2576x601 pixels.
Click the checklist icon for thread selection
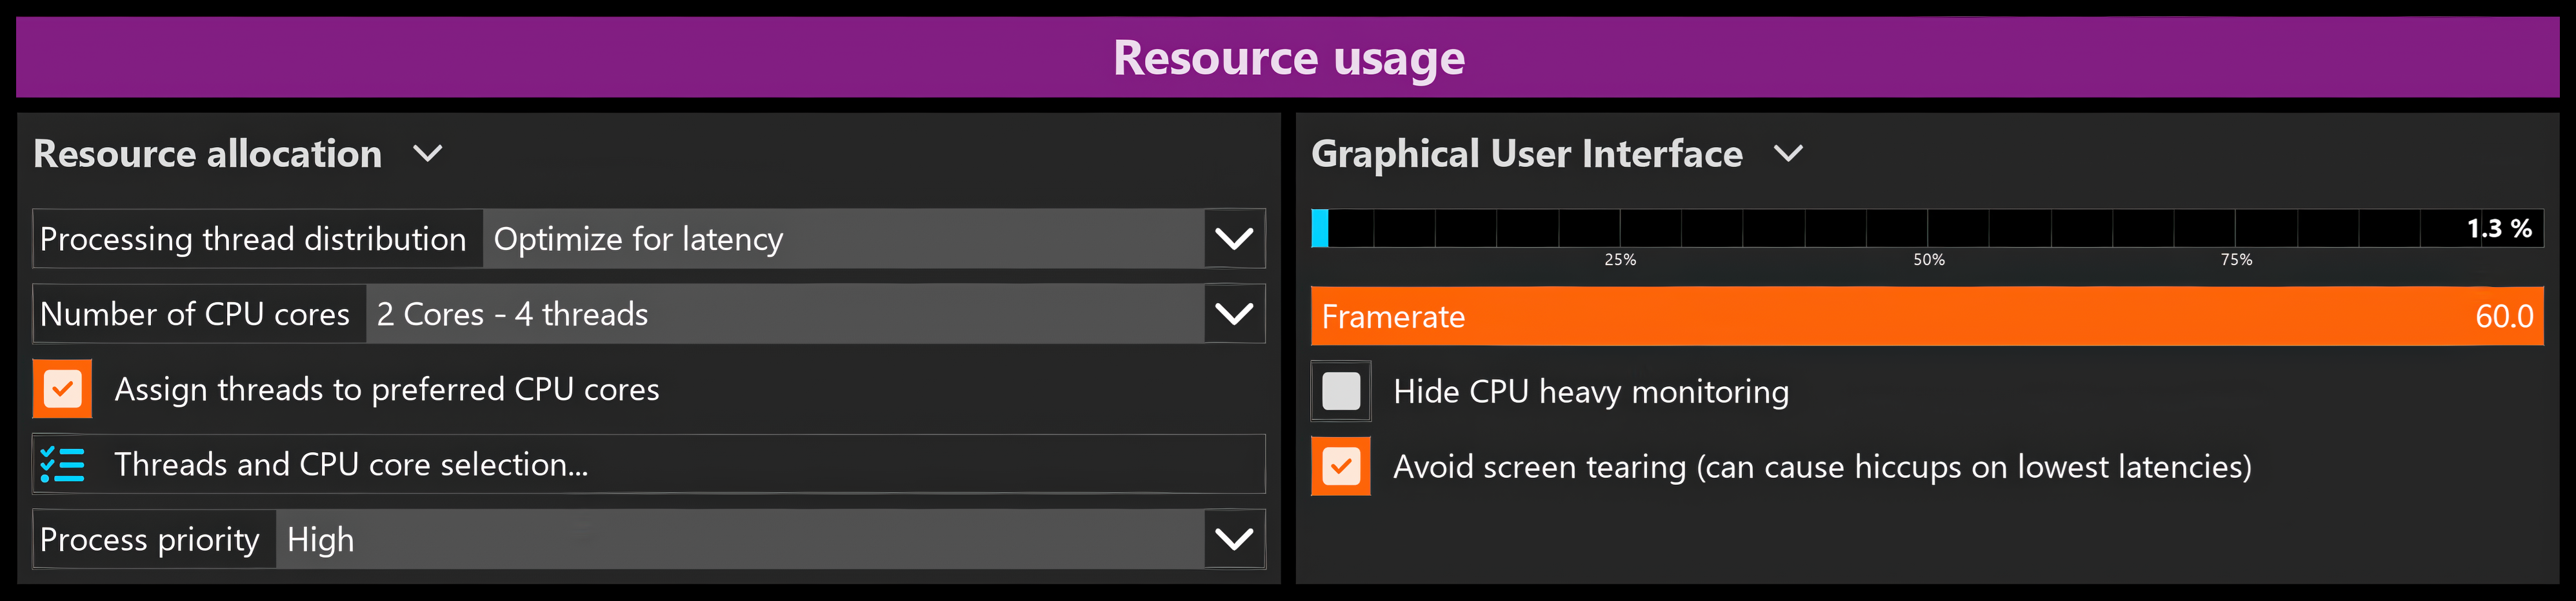62,464
